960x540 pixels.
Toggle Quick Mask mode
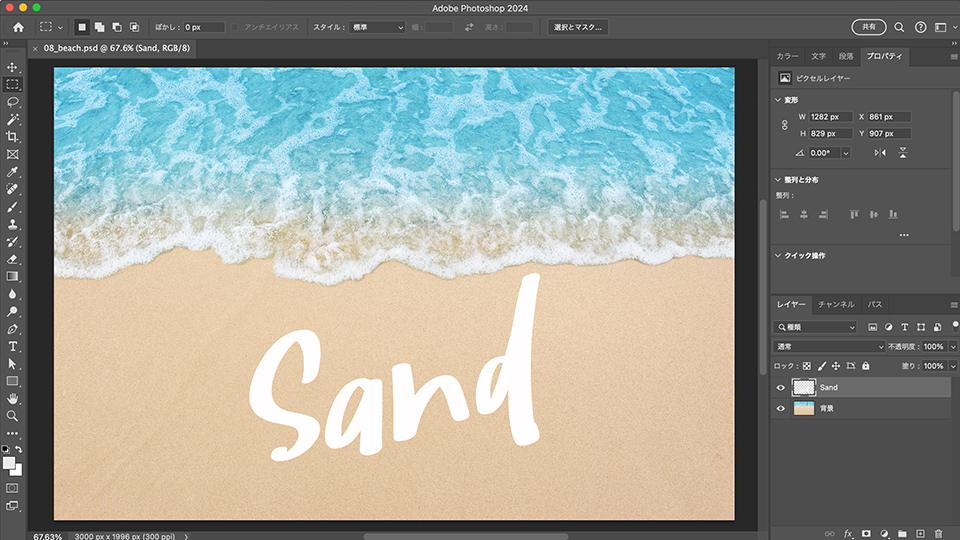click(12, 489)
